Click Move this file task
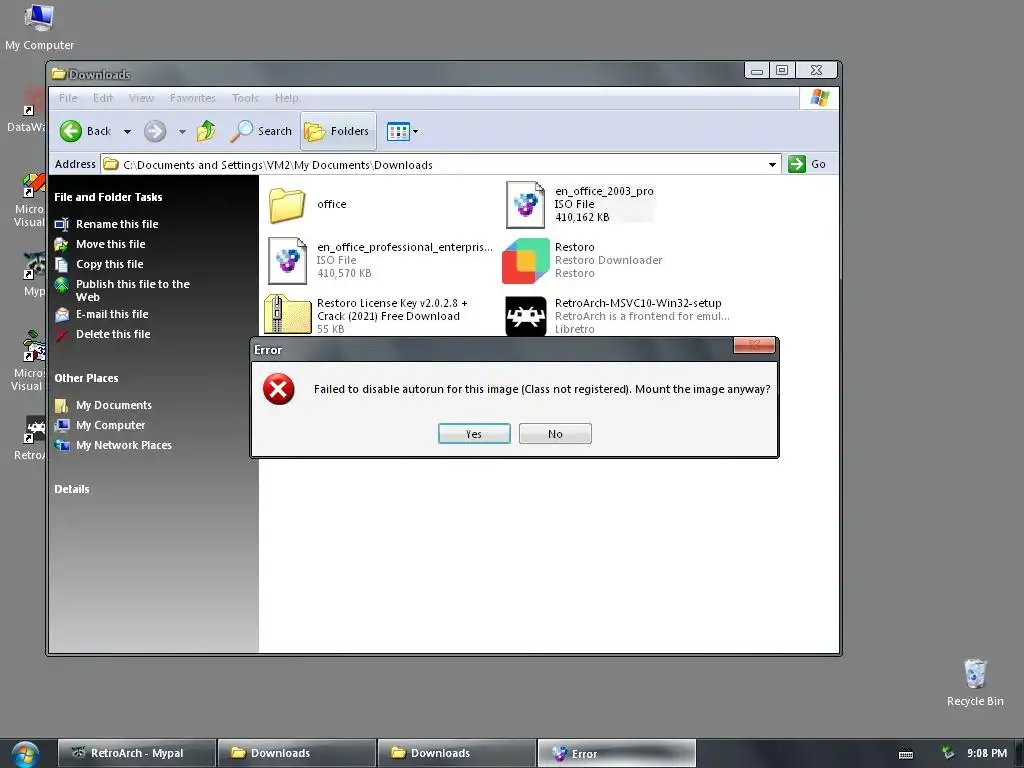Image resolution: width=1024 pixels, height=768 pixels. (x=110, y=244)
